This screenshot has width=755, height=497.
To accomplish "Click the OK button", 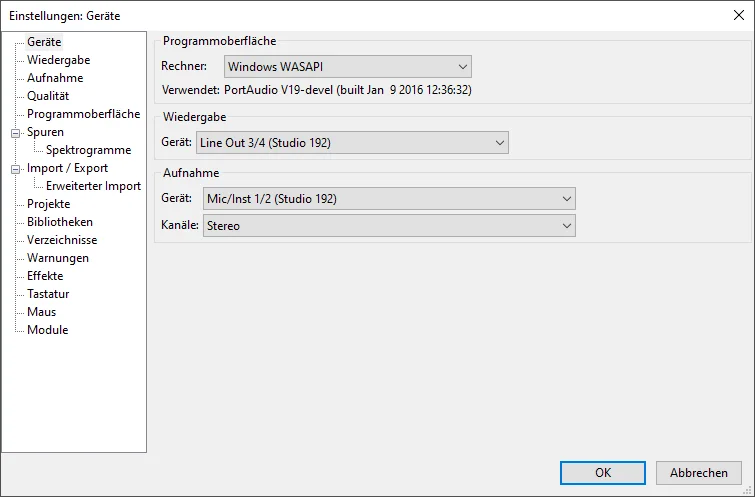I will coord(602,473).
